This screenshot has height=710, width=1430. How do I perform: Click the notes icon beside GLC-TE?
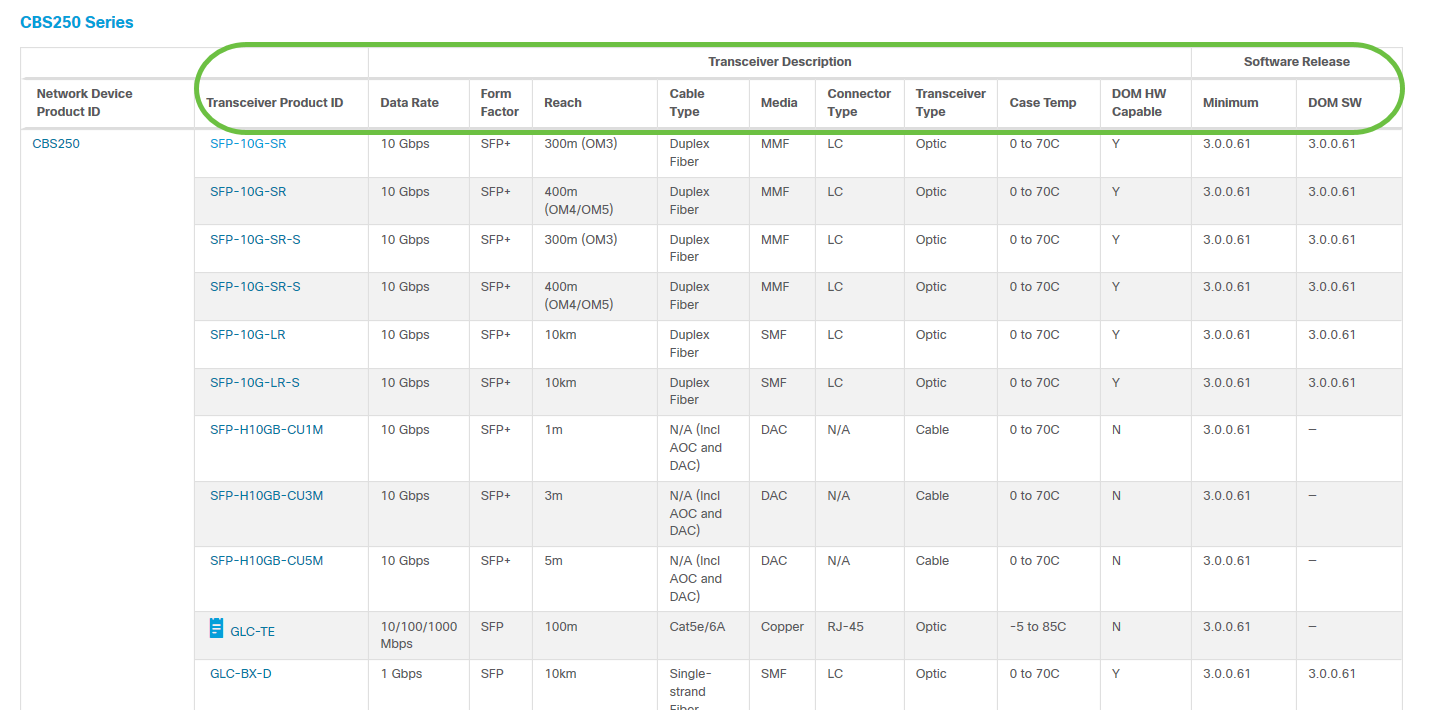click(216, 628)
